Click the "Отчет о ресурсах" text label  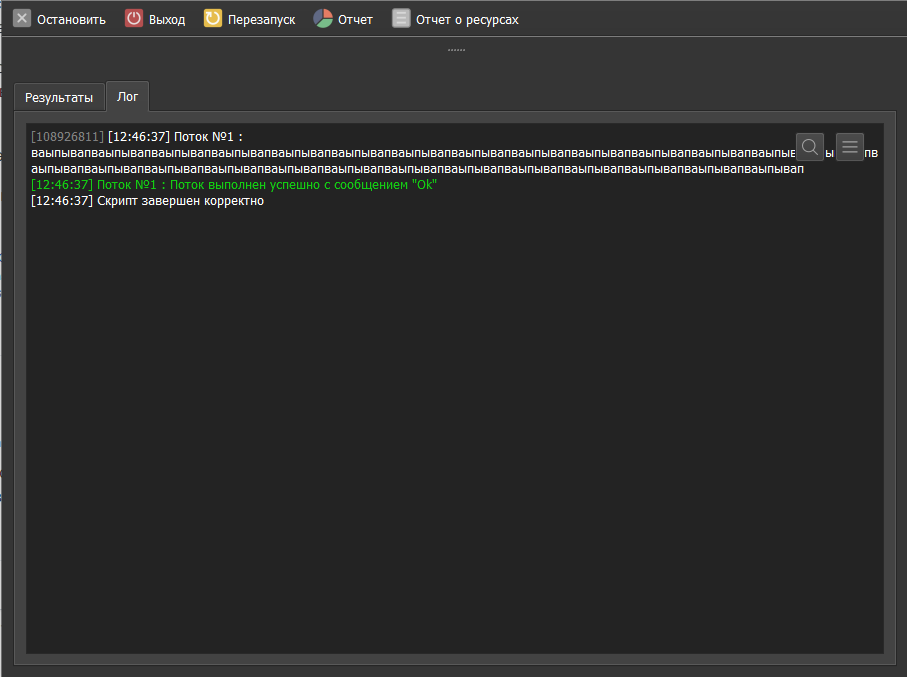click(x=467, y=20)
